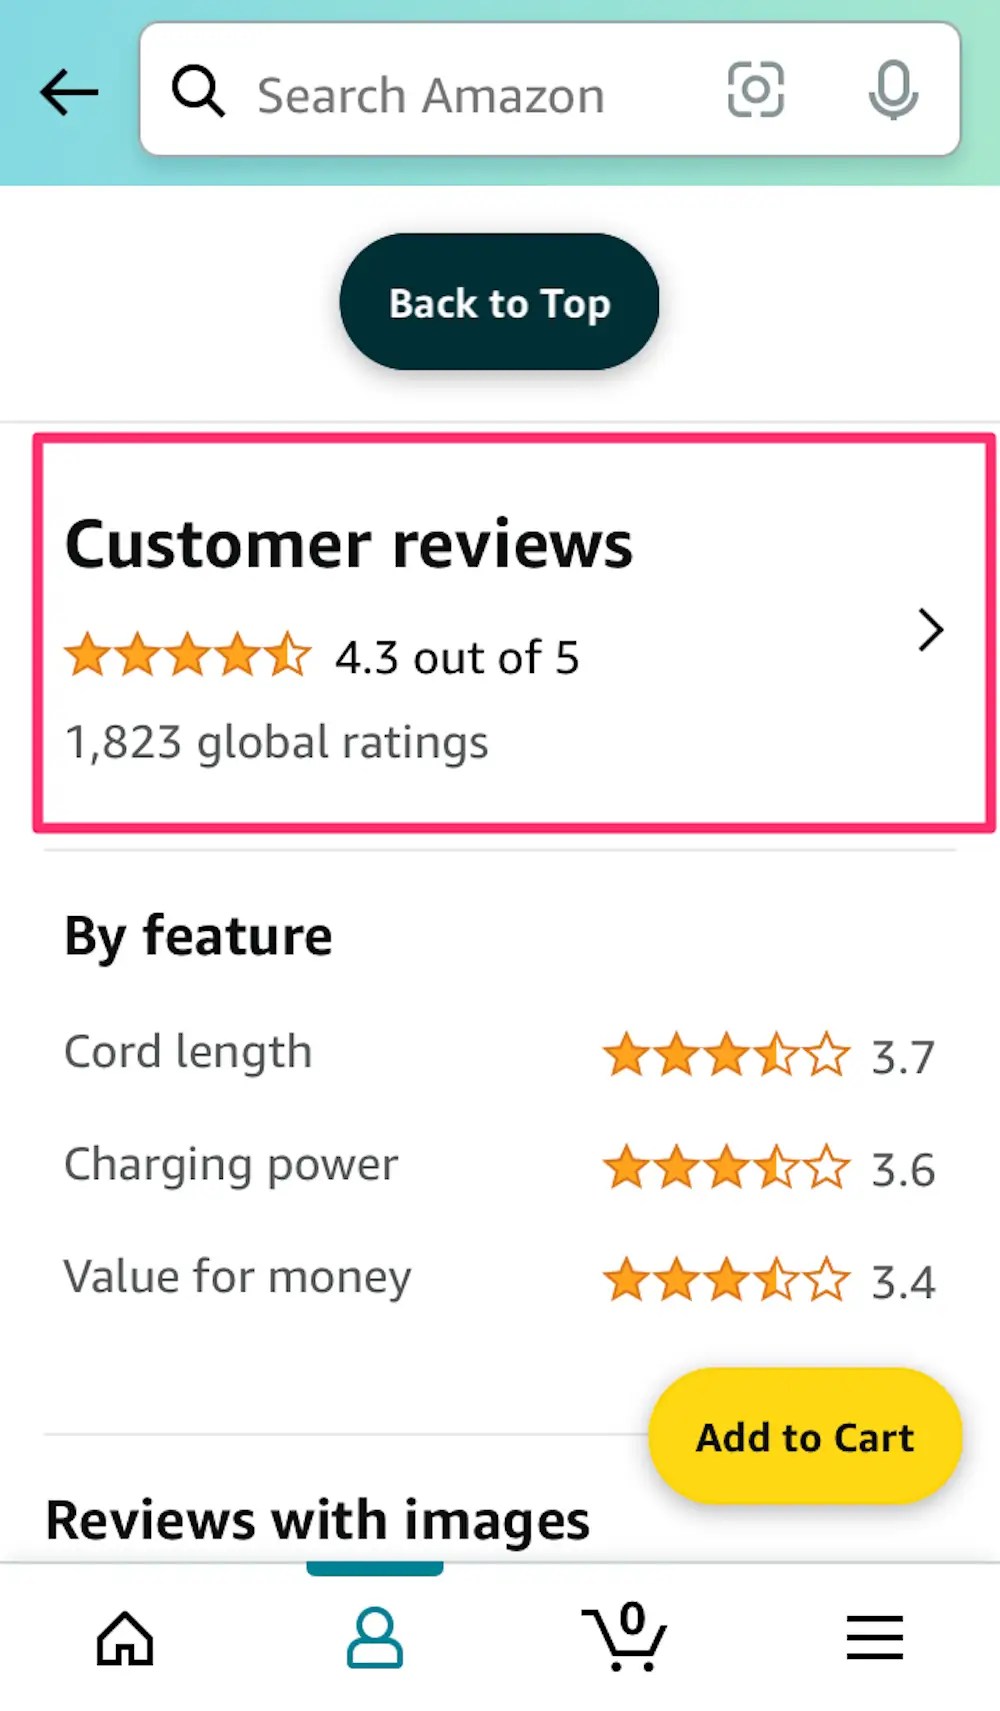Switch to the cart tab showing 0 items

625,1638
